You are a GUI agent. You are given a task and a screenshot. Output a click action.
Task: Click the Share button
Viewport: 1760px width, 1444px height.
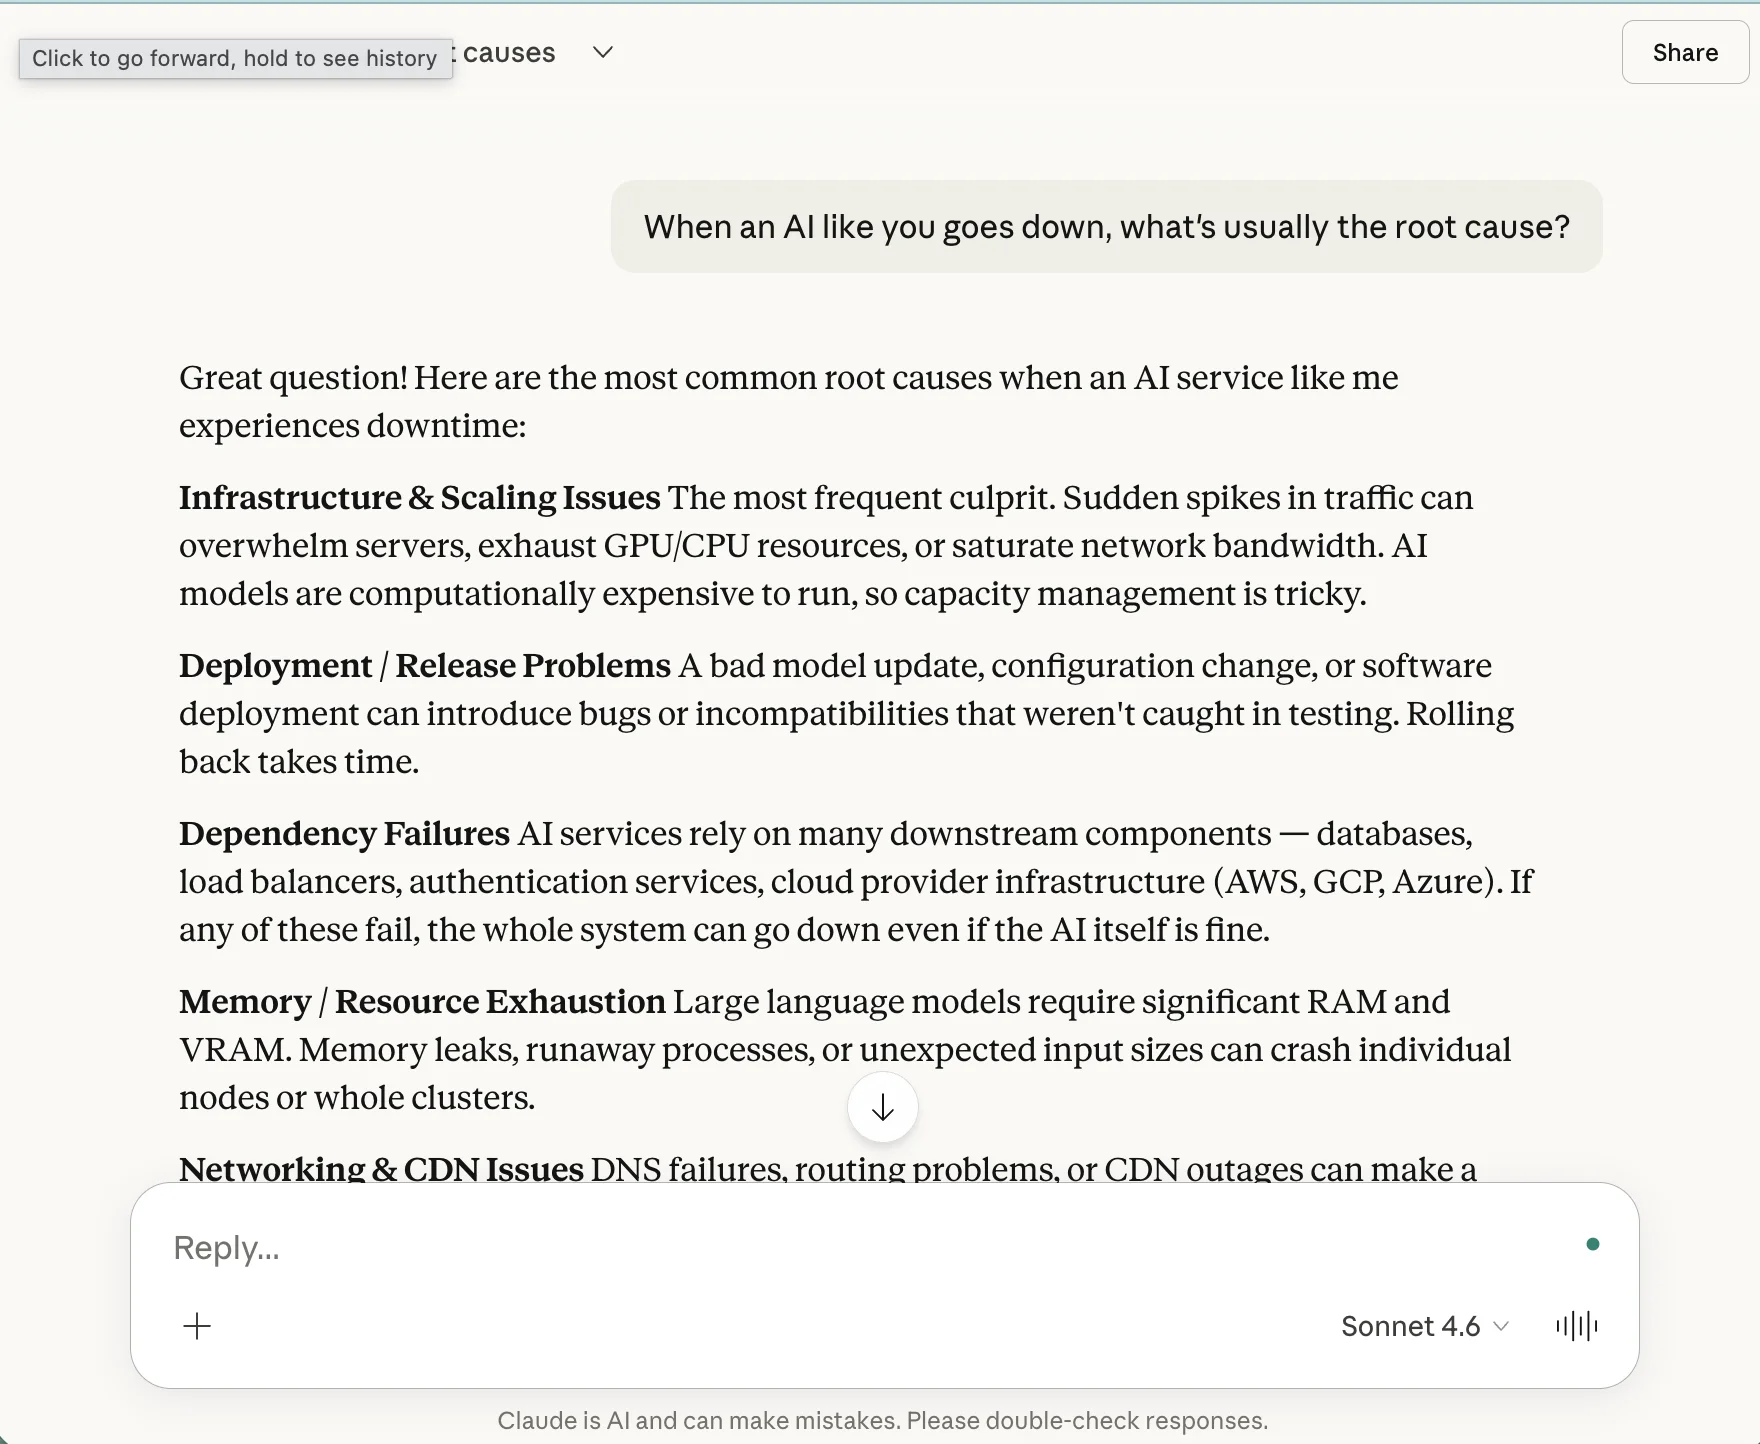(1684, 53)
